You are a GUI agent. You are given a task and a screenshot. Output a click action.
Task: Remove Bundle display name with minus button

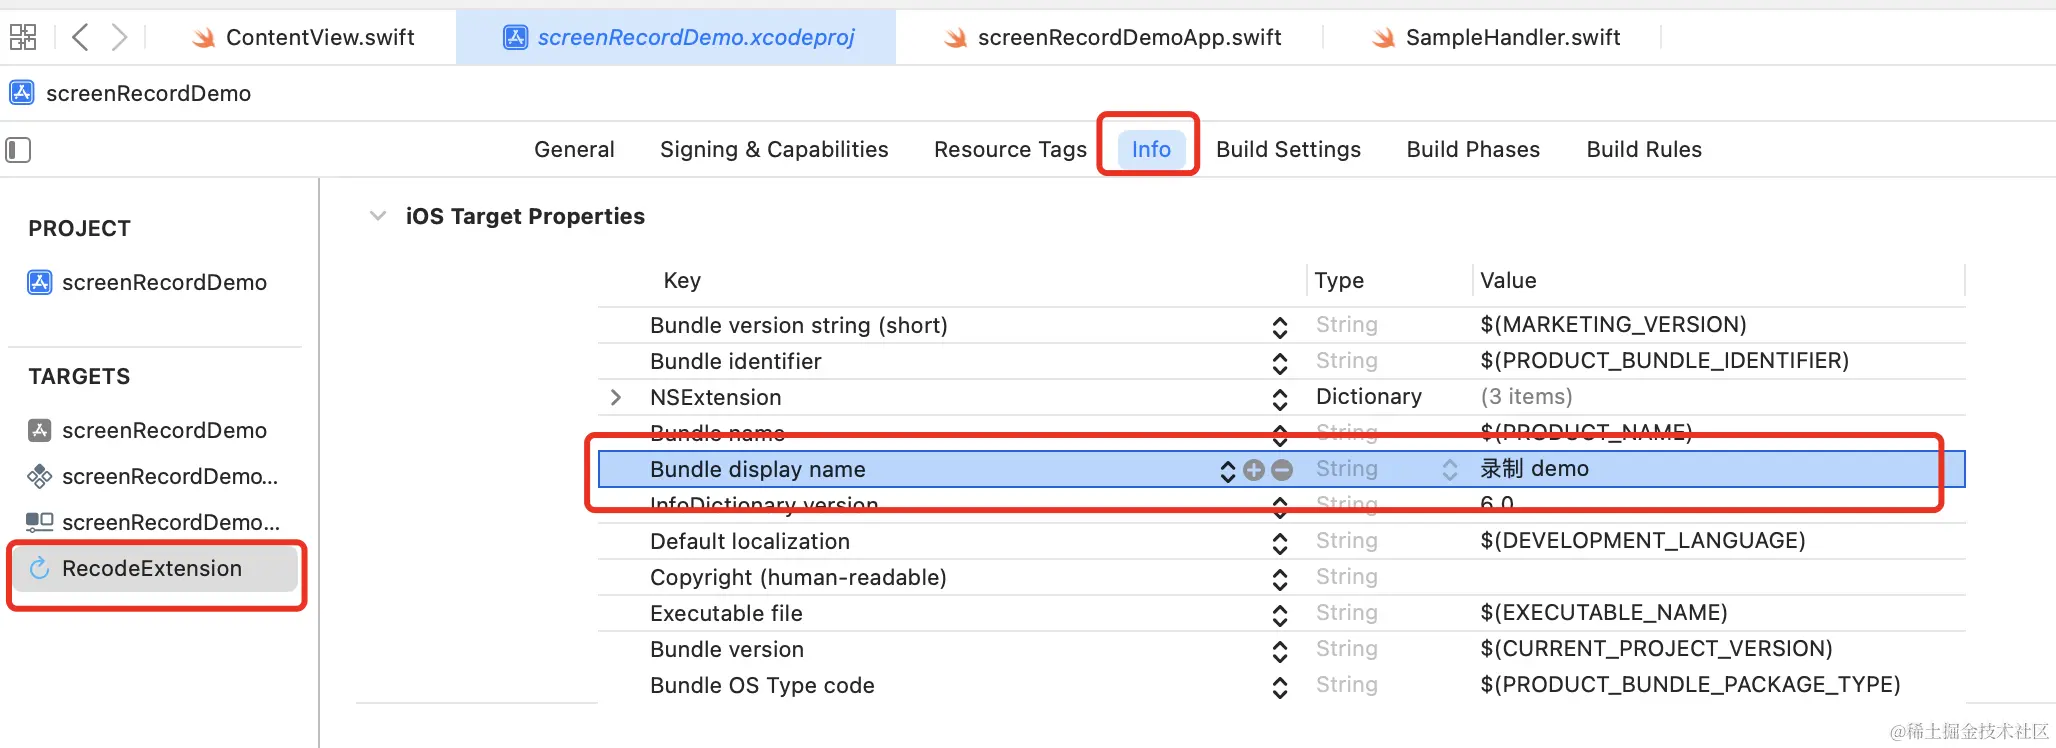(x=1282, y=470)
